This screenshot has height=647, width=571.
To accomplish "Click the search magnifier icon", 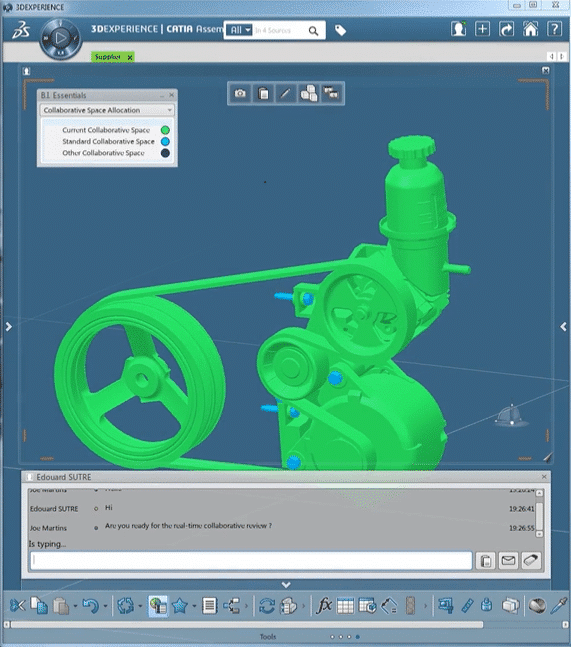I will point(314,31).
